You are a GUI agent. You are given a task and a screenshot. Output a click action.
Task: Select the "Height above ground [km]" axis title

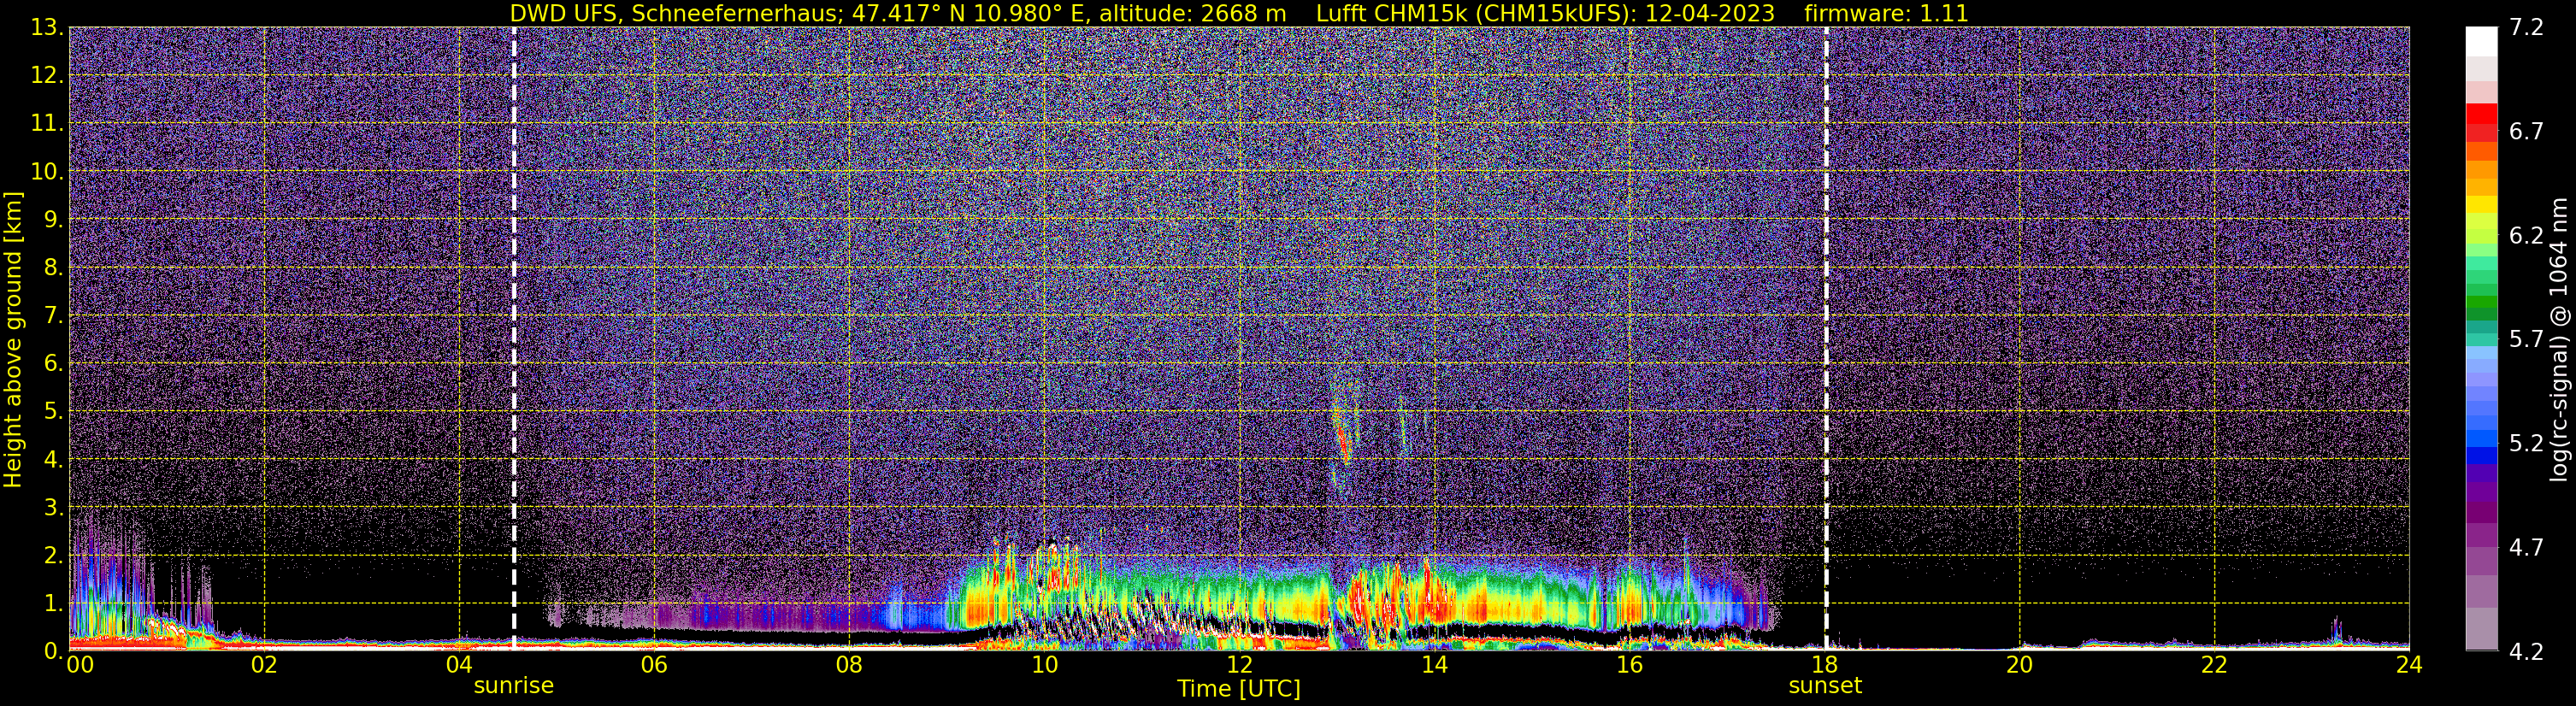point(13,340)
